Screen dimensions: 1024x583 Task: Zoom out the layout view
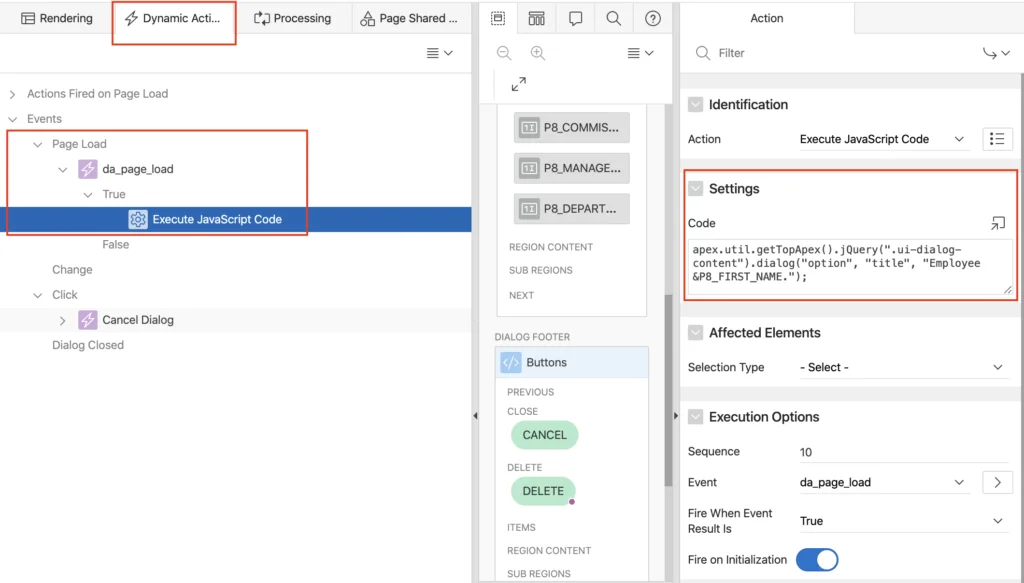pyautogui.click(x=504, y=53)
